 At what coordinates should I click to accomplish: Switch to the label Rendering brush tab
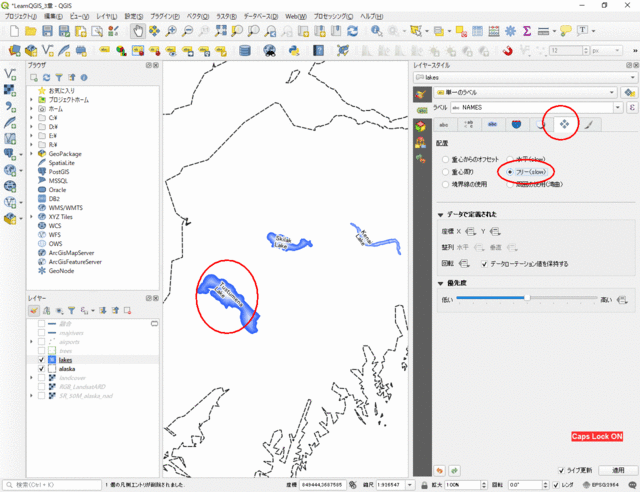click(589, 125)
